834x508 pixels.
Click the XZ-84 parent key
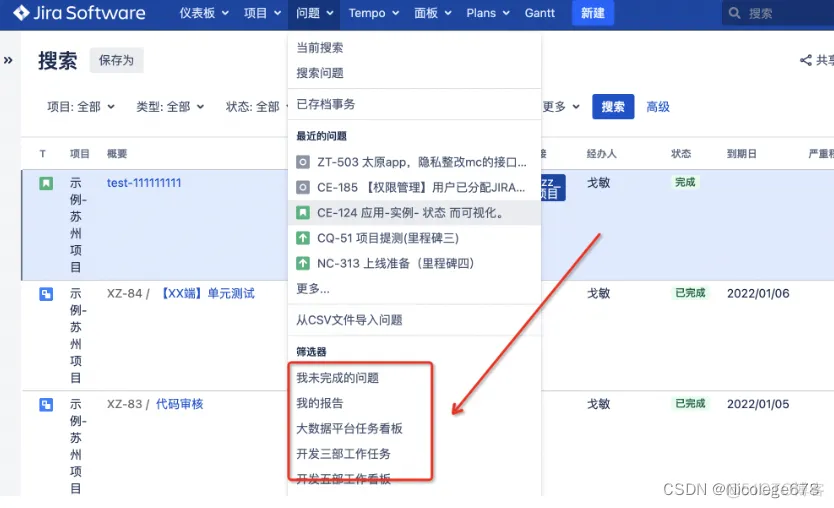[124, 294]
